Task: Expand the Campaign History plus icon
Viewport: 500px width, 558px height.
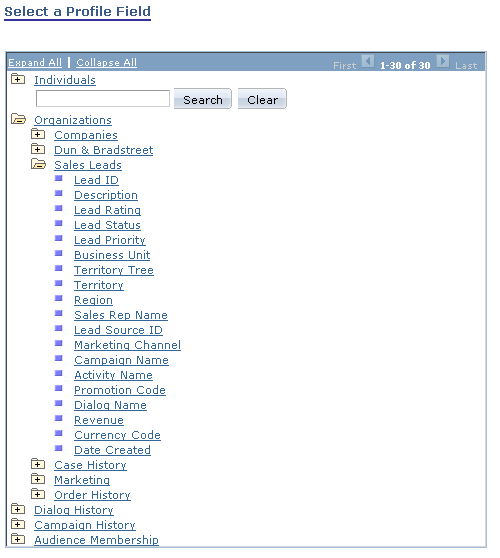Action: pos(18,524)
